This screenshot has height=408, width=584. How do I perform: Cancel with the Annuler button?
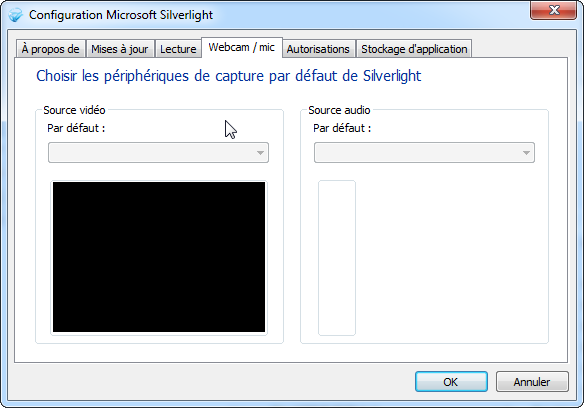tap(532, 382)
